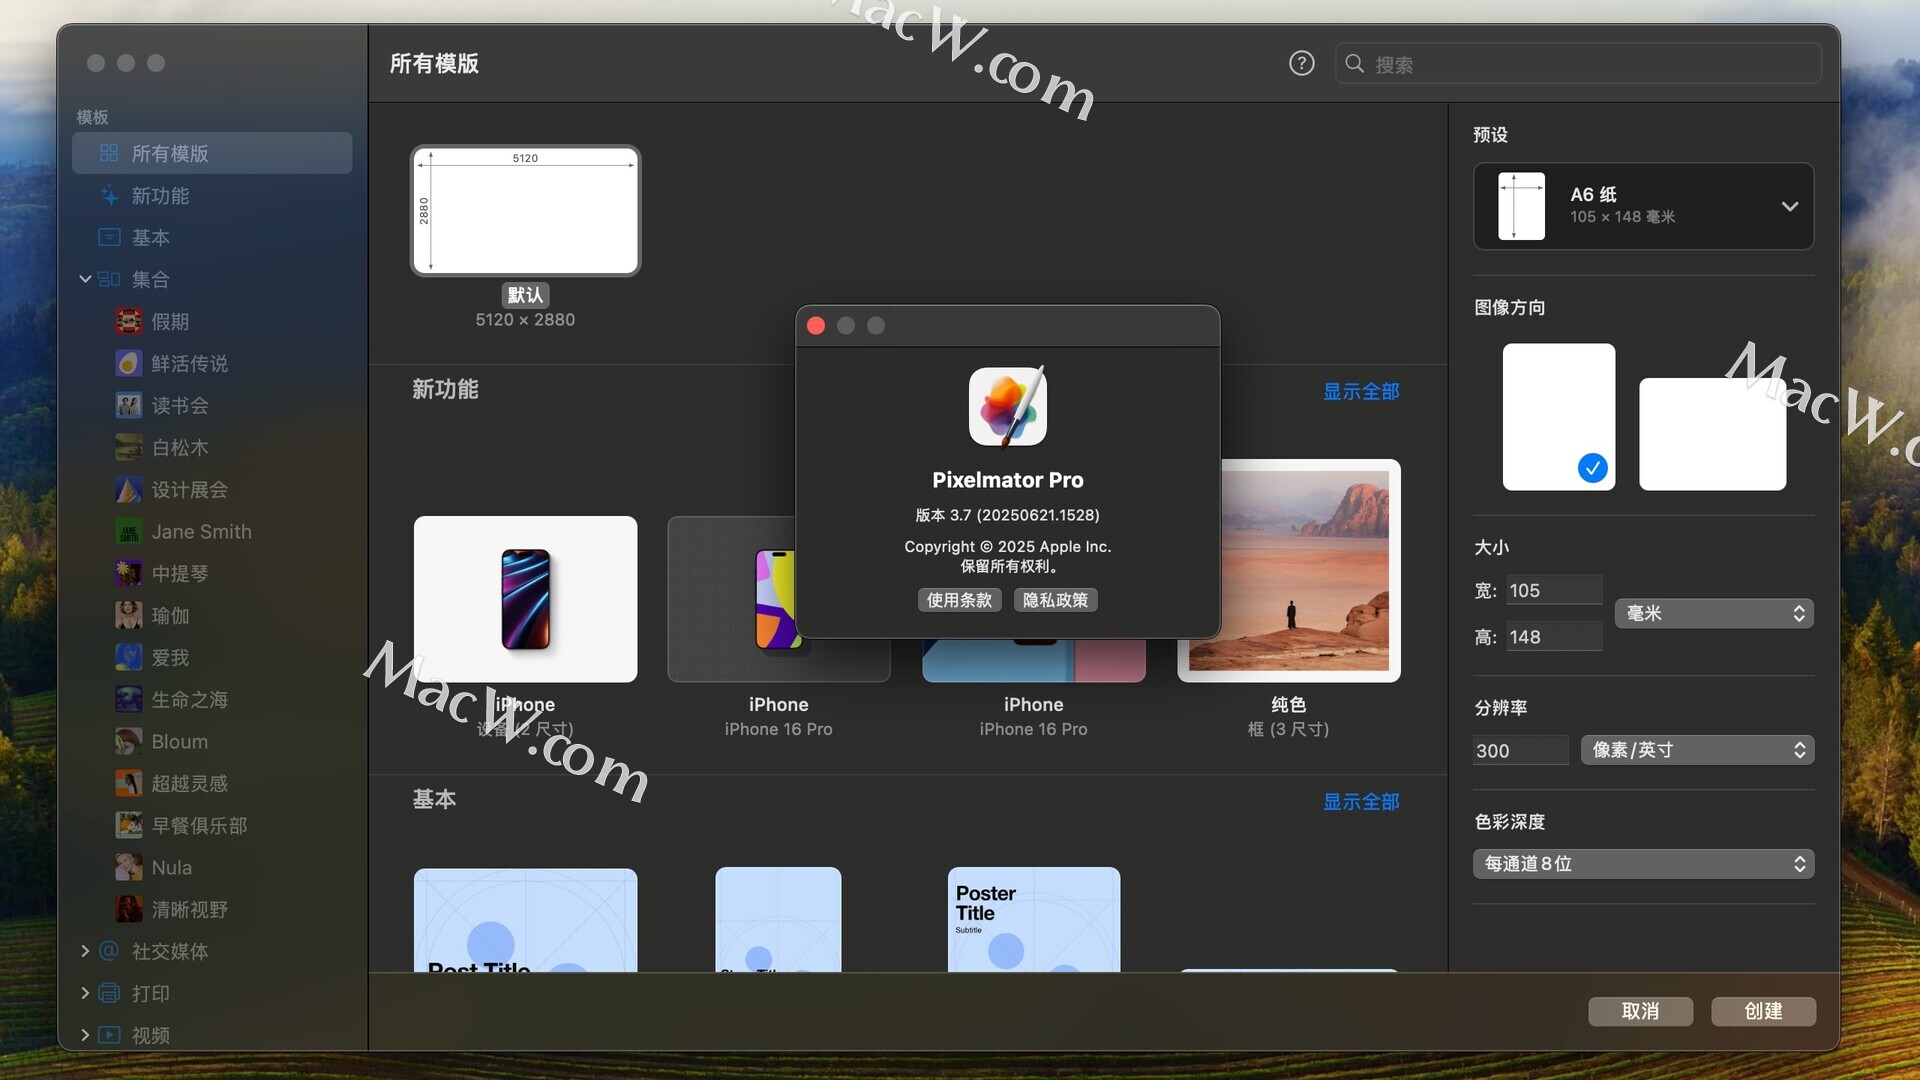1920x1080 pixels.
Task: Click the 视频 play icon
Action: coord(109,1035)
